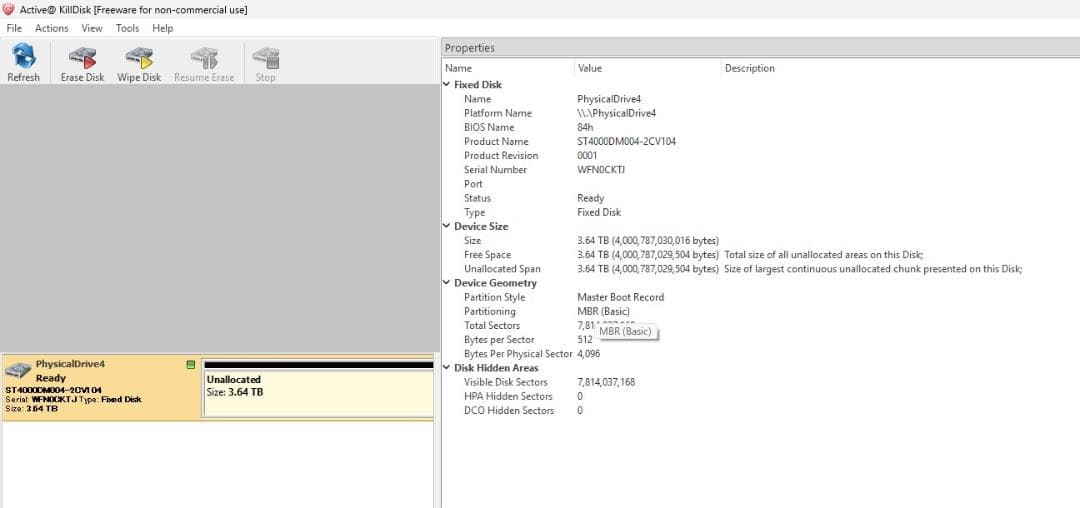Click the black usage bar above Unallocated
Viewport: 1080px width, 508px height.
coord(318,365)
